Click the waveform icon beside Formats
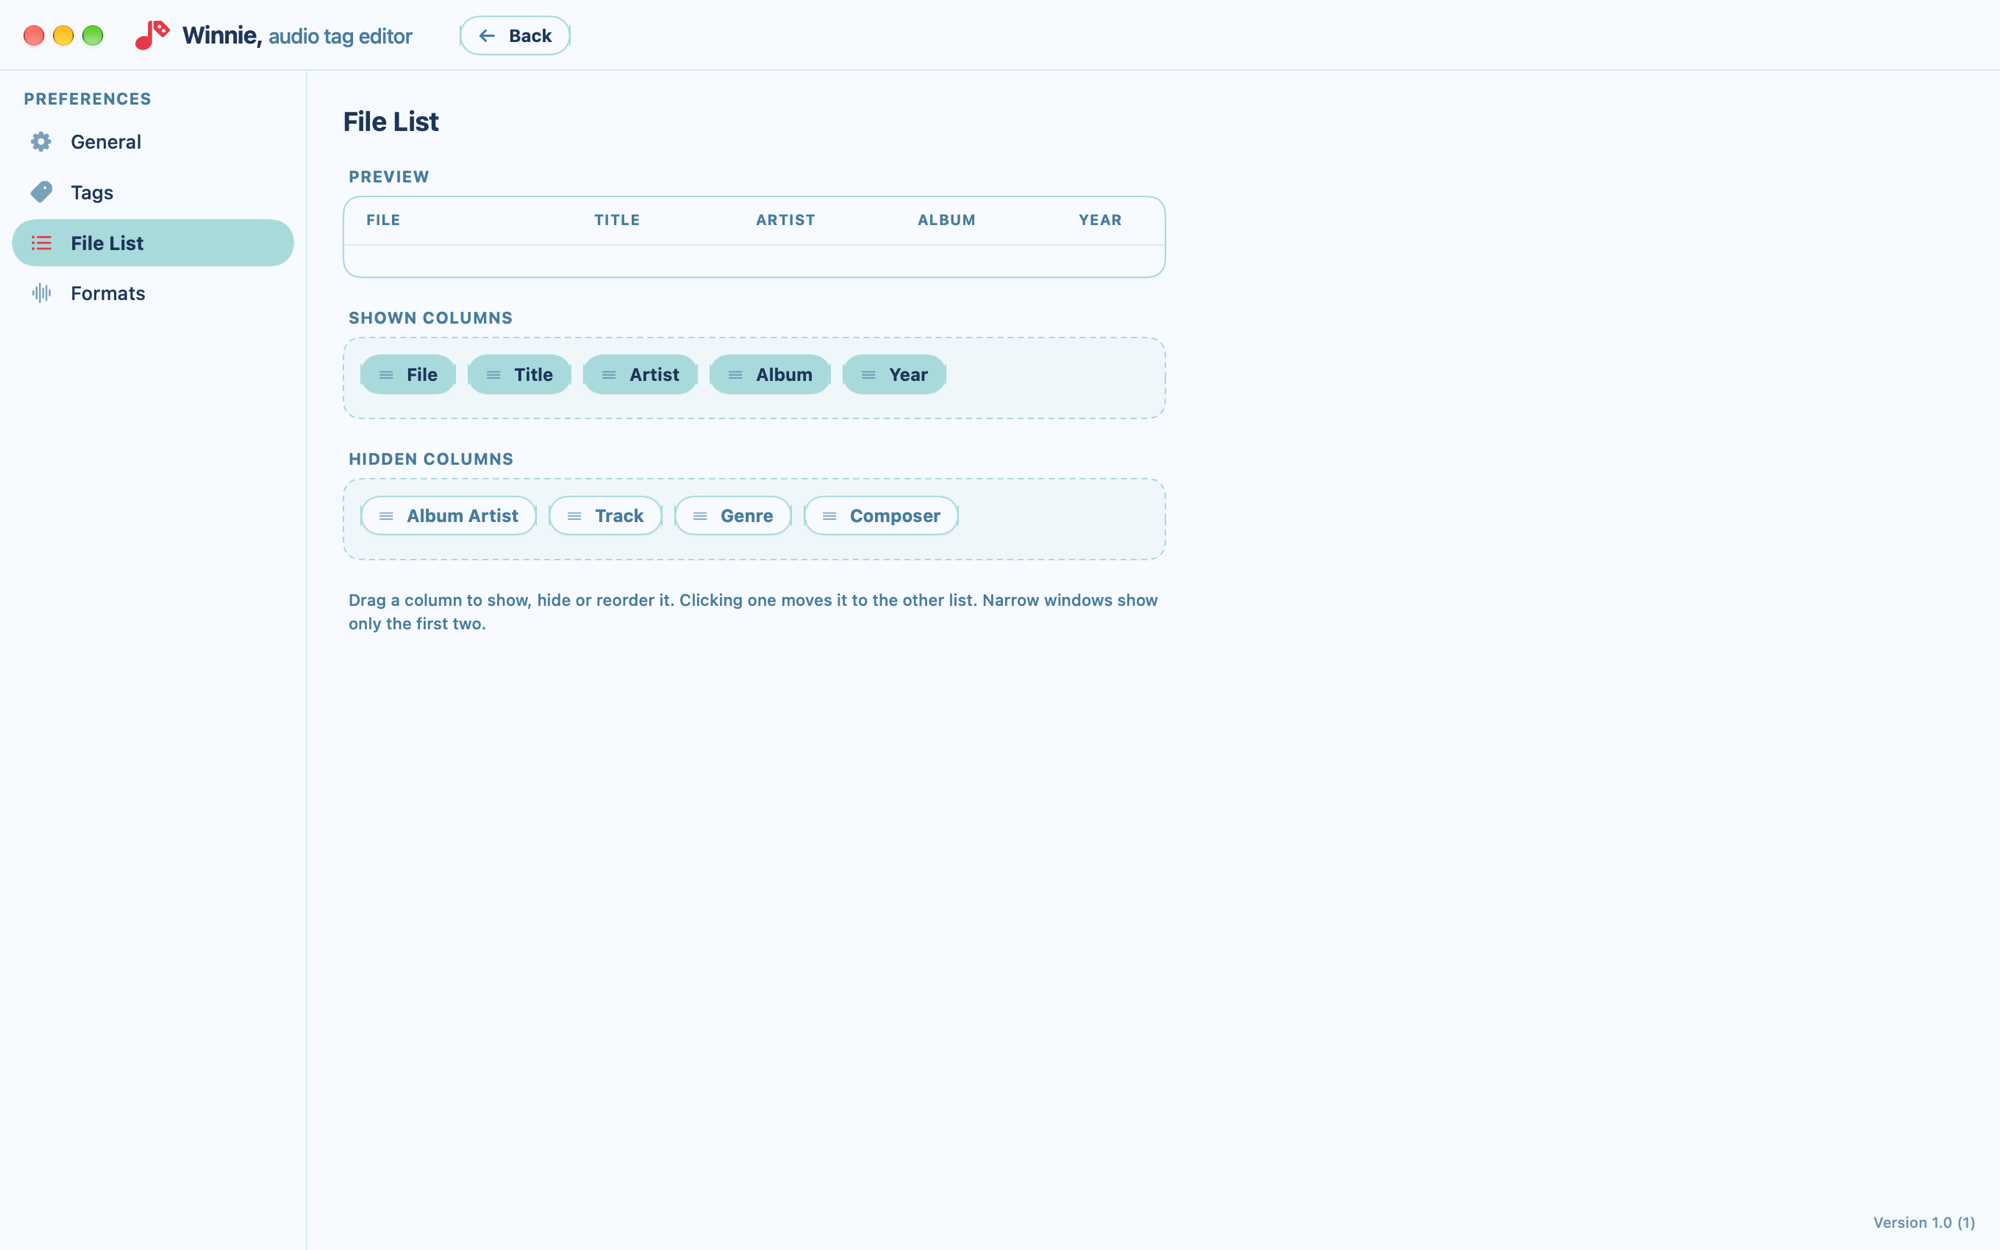Screen dimensions: 2000x1250 click(x=41, y=293)
